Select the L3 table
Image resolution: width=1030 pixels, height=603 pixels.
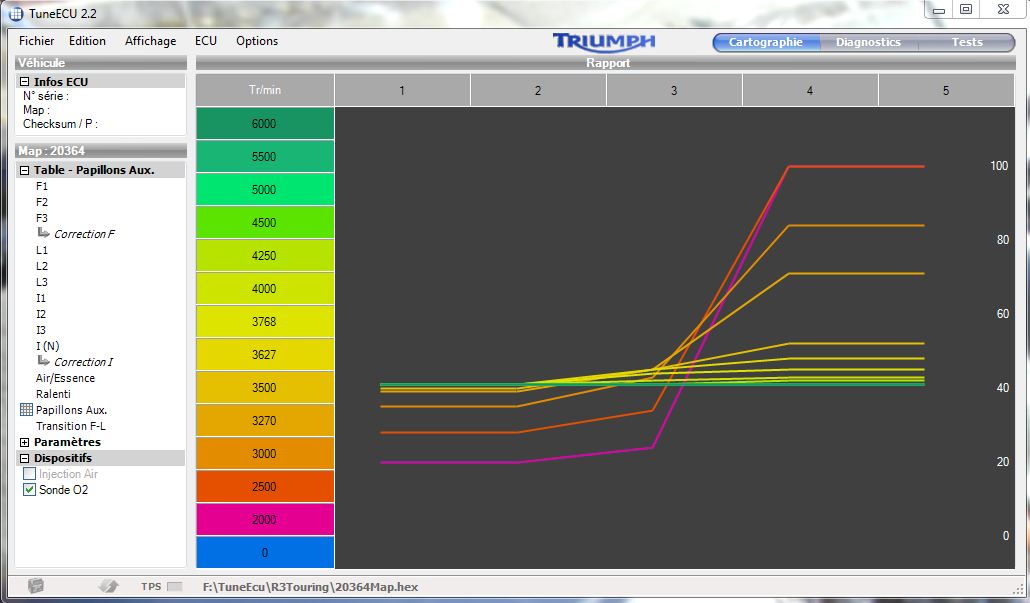tap(42, 282)
